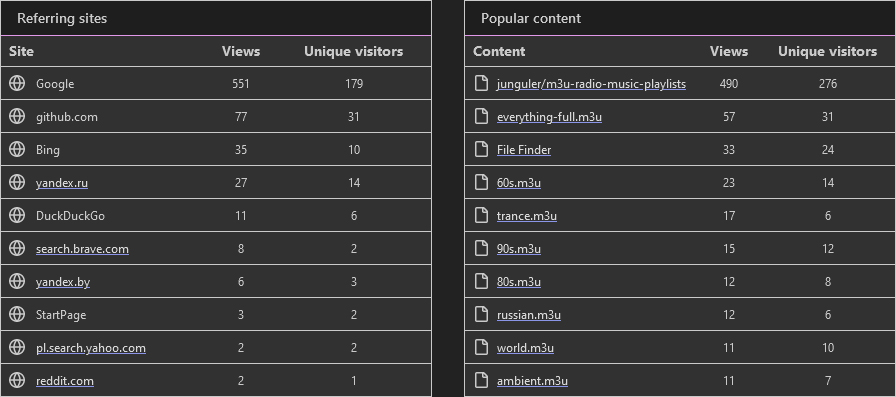
Task: Open the 90s.m3u playlist link
Action: 519,249
